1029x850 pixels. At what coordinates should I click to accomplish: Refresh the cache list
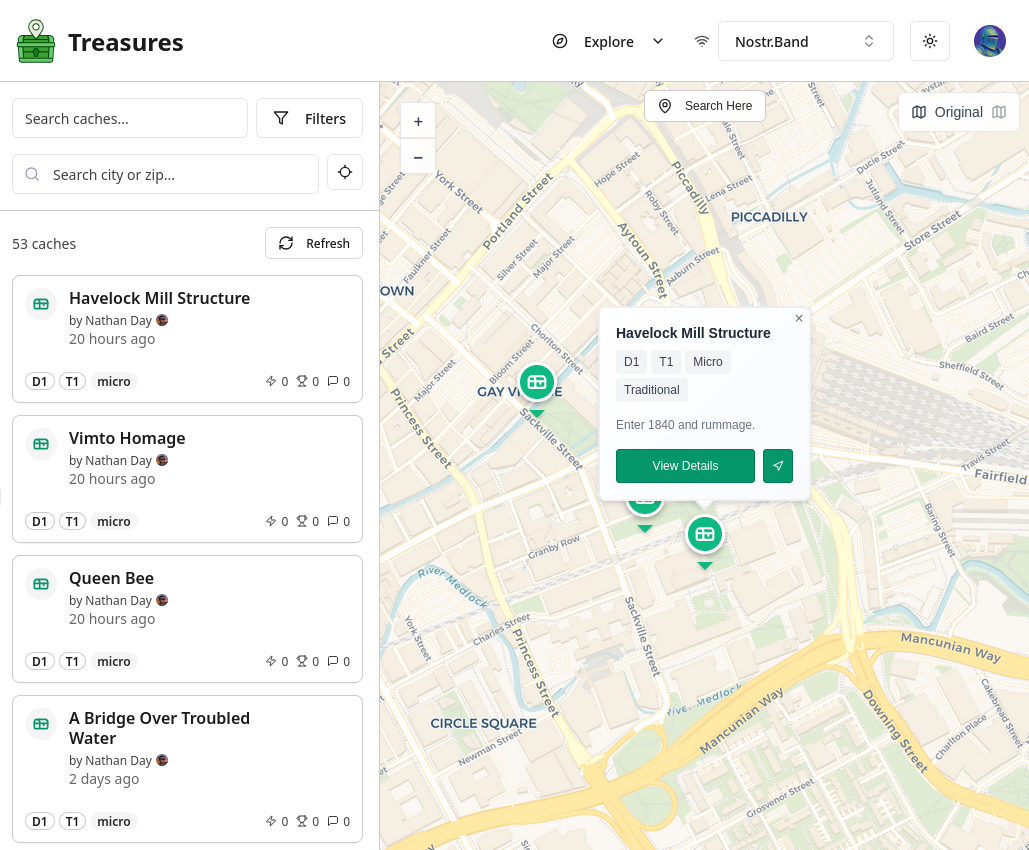click(x=314, y=243)
